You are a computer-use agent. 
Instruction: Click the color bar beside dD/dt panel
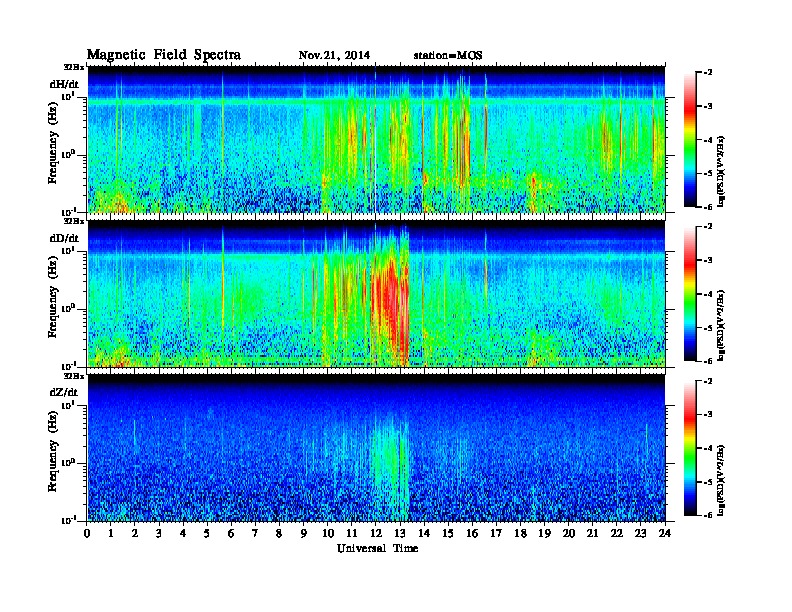(690, 294)
